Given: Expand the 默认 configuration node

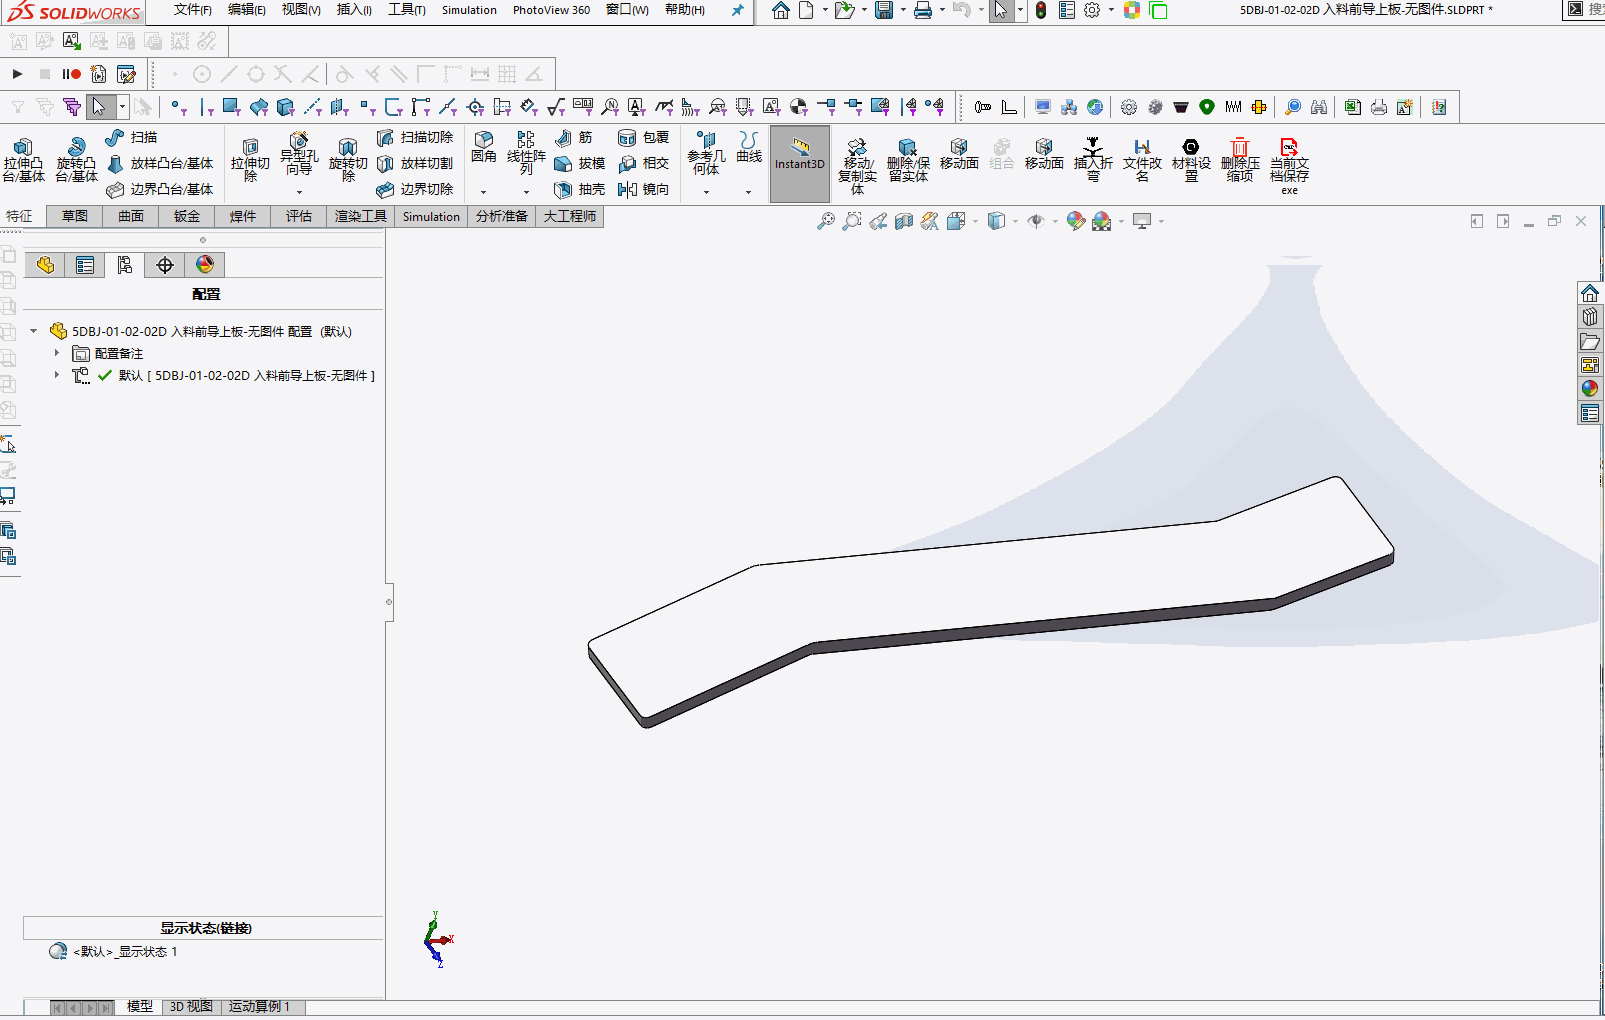Looking at the screenshot, I should click(x=57, y=375).
